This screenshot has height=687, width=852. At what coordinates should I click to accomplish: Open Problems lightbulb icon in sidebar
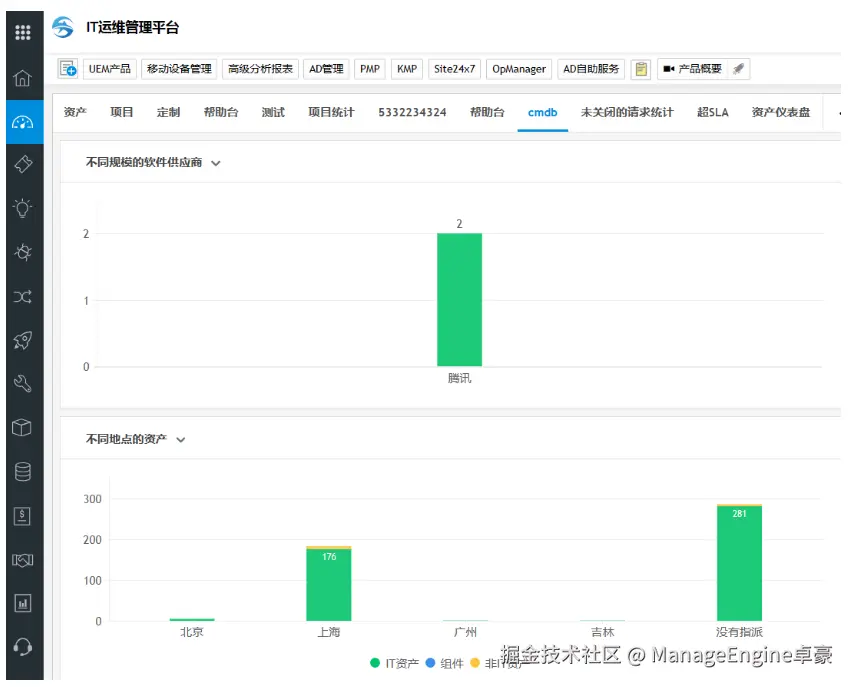(22, 208)
